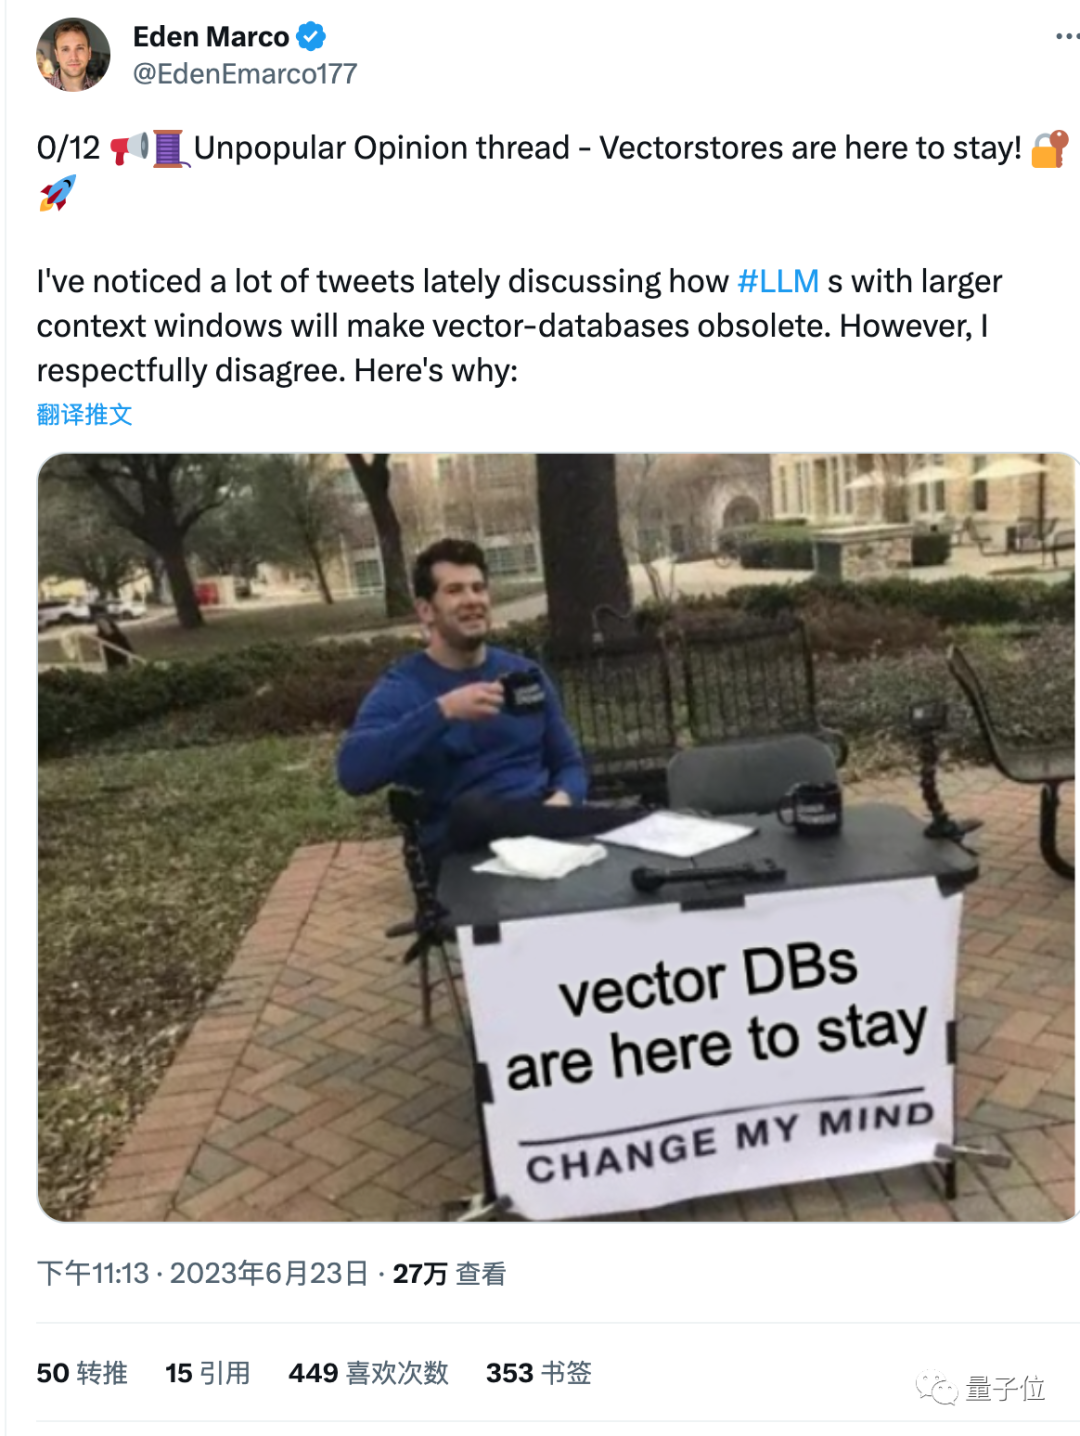Click the rocket emoji
1080x1436 pixels.
pyautogui.click(x=57, y=193)
